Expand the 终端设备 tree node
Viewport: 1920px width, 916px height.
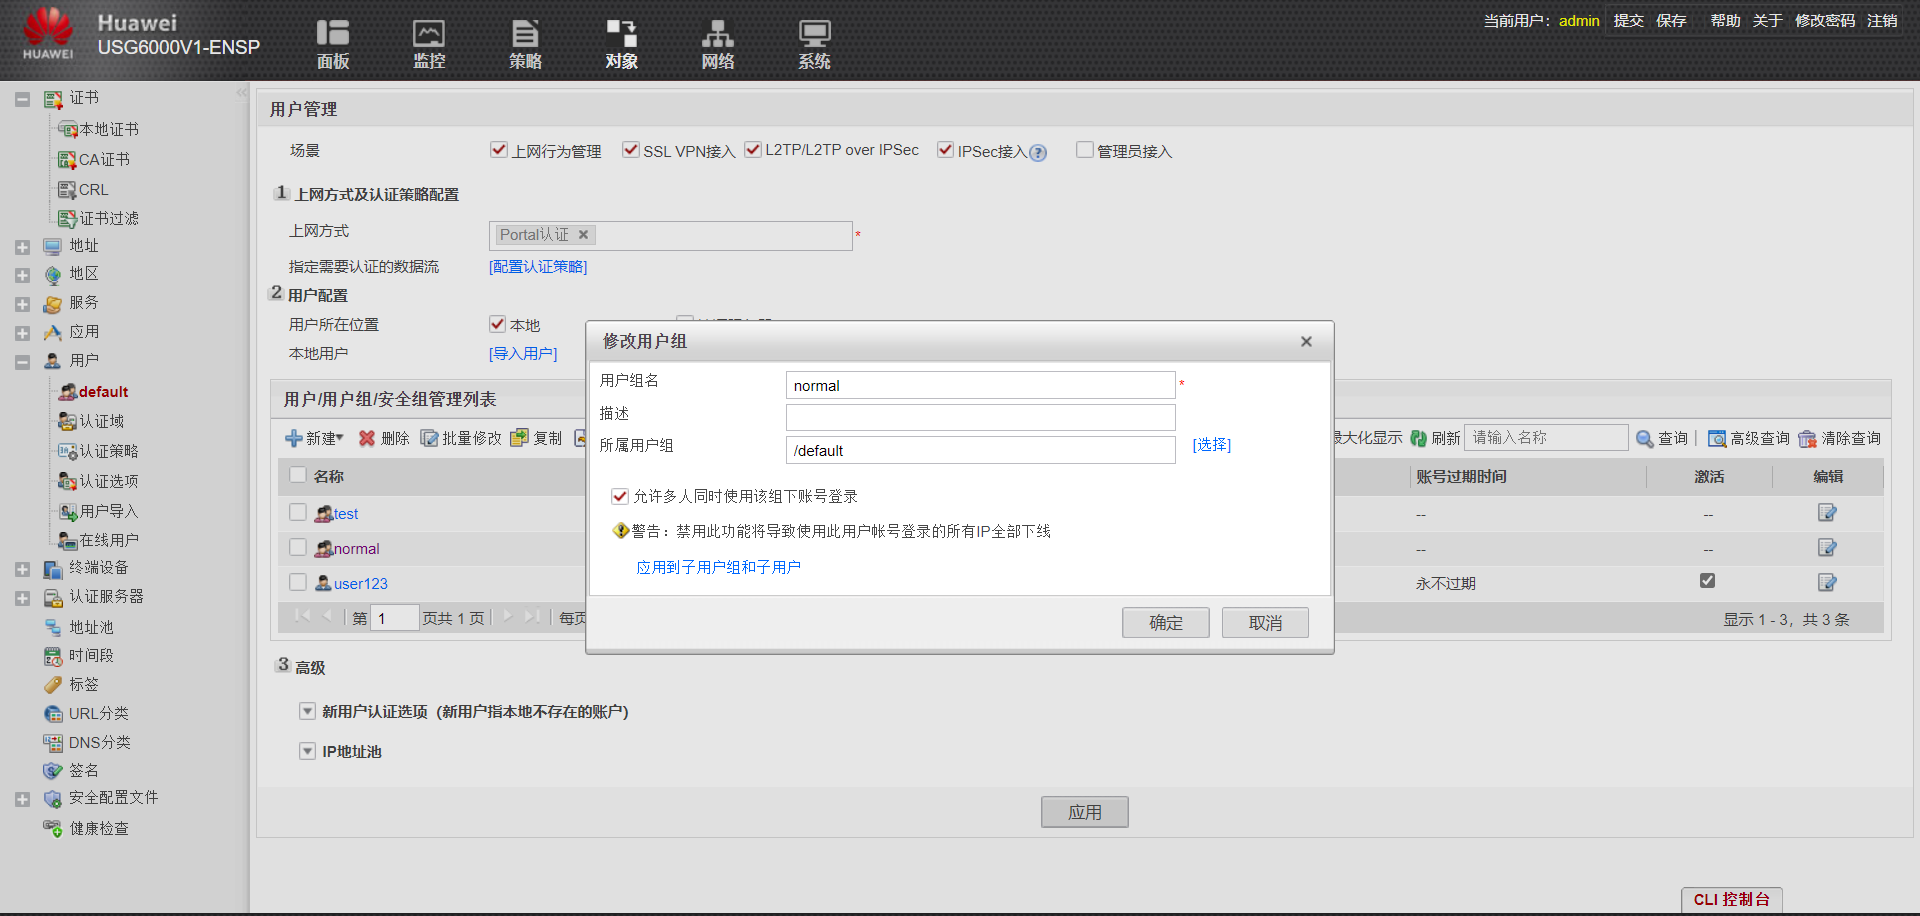point(22,569)
